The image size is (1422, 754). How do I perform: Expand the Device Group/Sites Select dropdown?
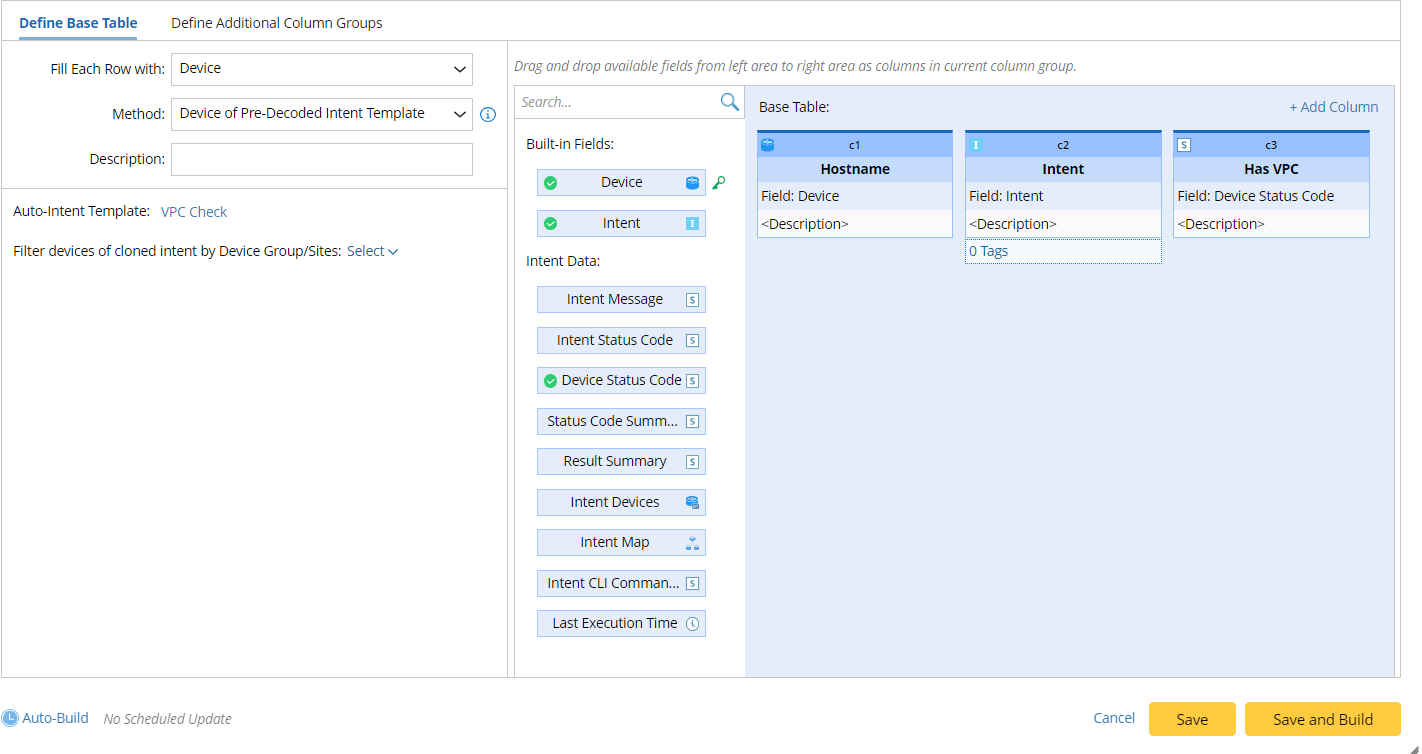[372, 251]
